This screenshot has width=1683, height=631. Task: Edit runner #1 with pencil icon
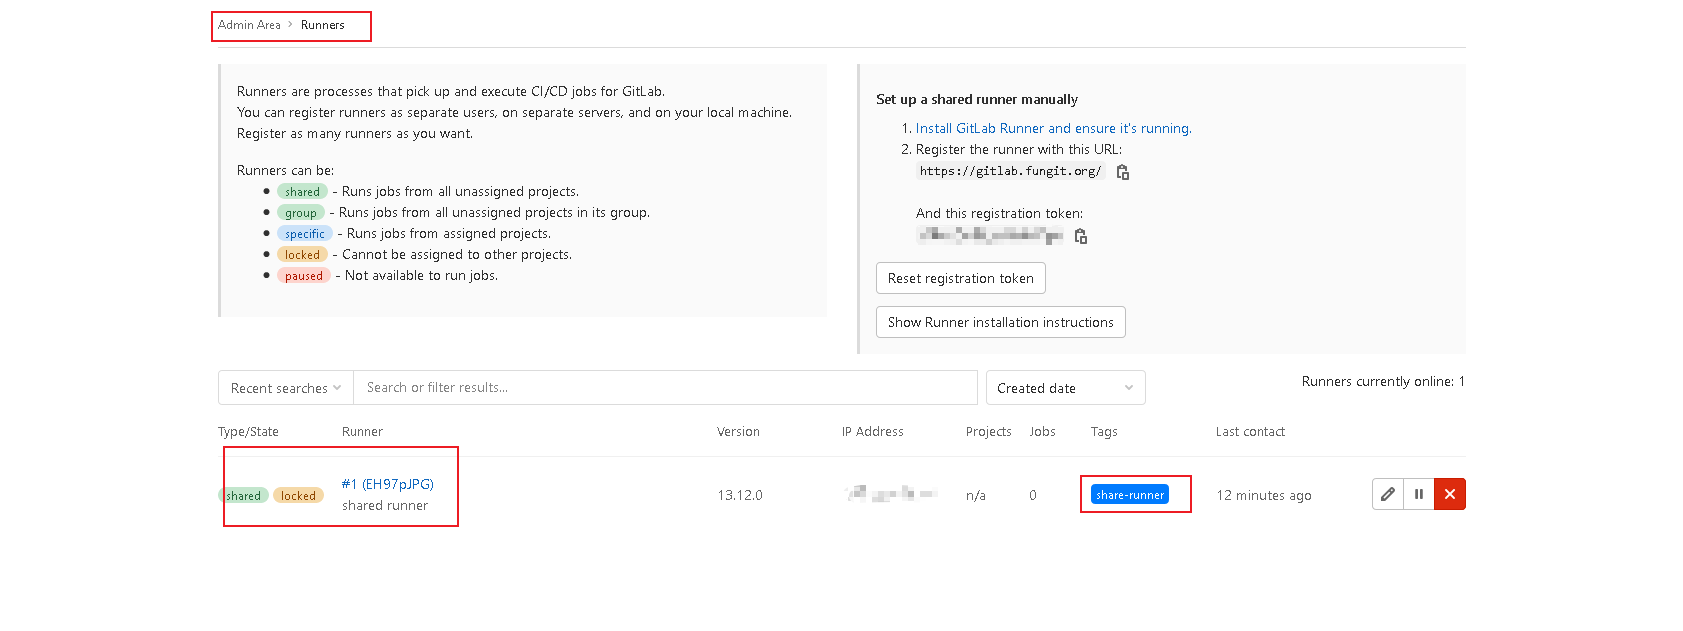coord(1388,494)
